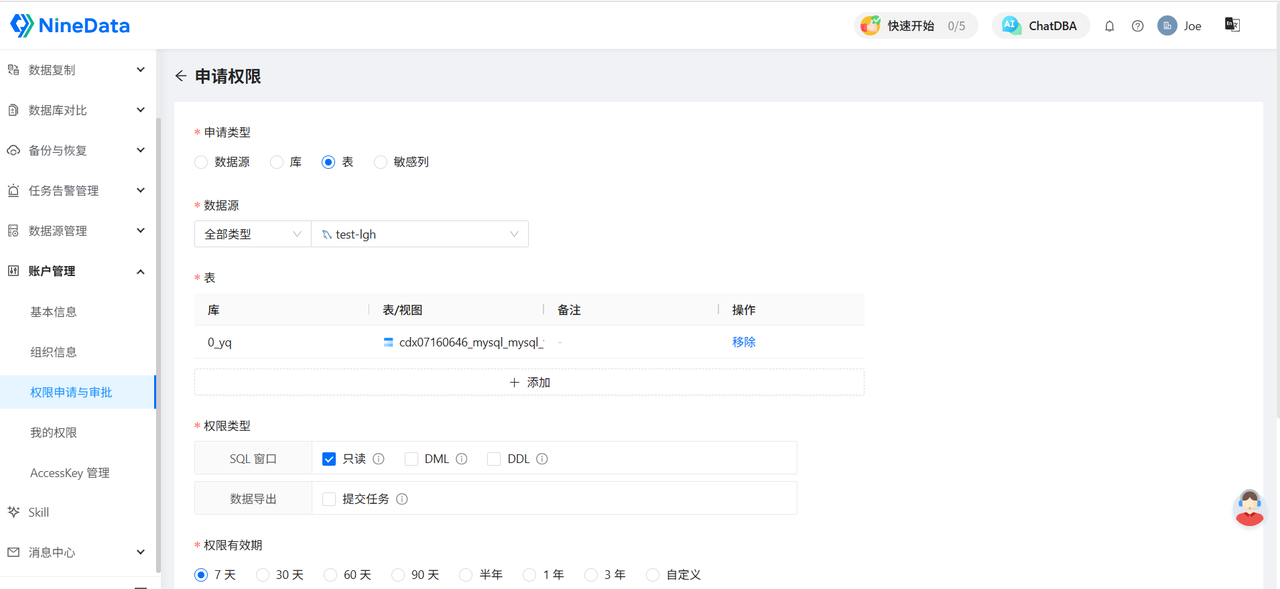The image size is (1280, 589).
Task: Open the 全部类型 datasource type dropdown
Action: pos(252,234)
